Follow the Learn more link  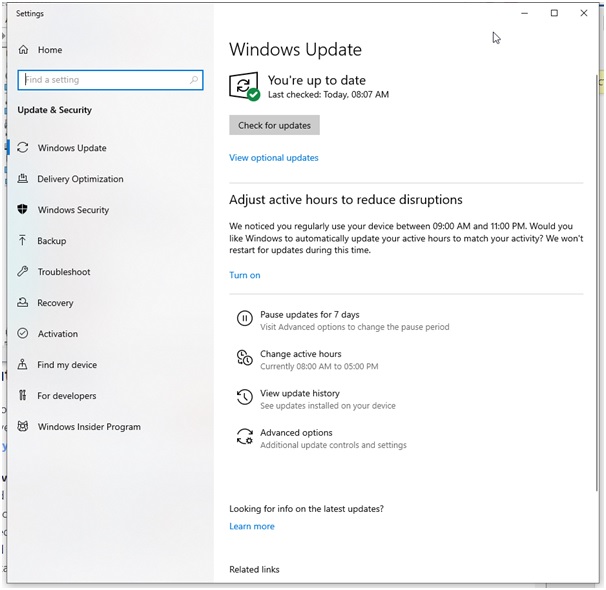(252, 526)
